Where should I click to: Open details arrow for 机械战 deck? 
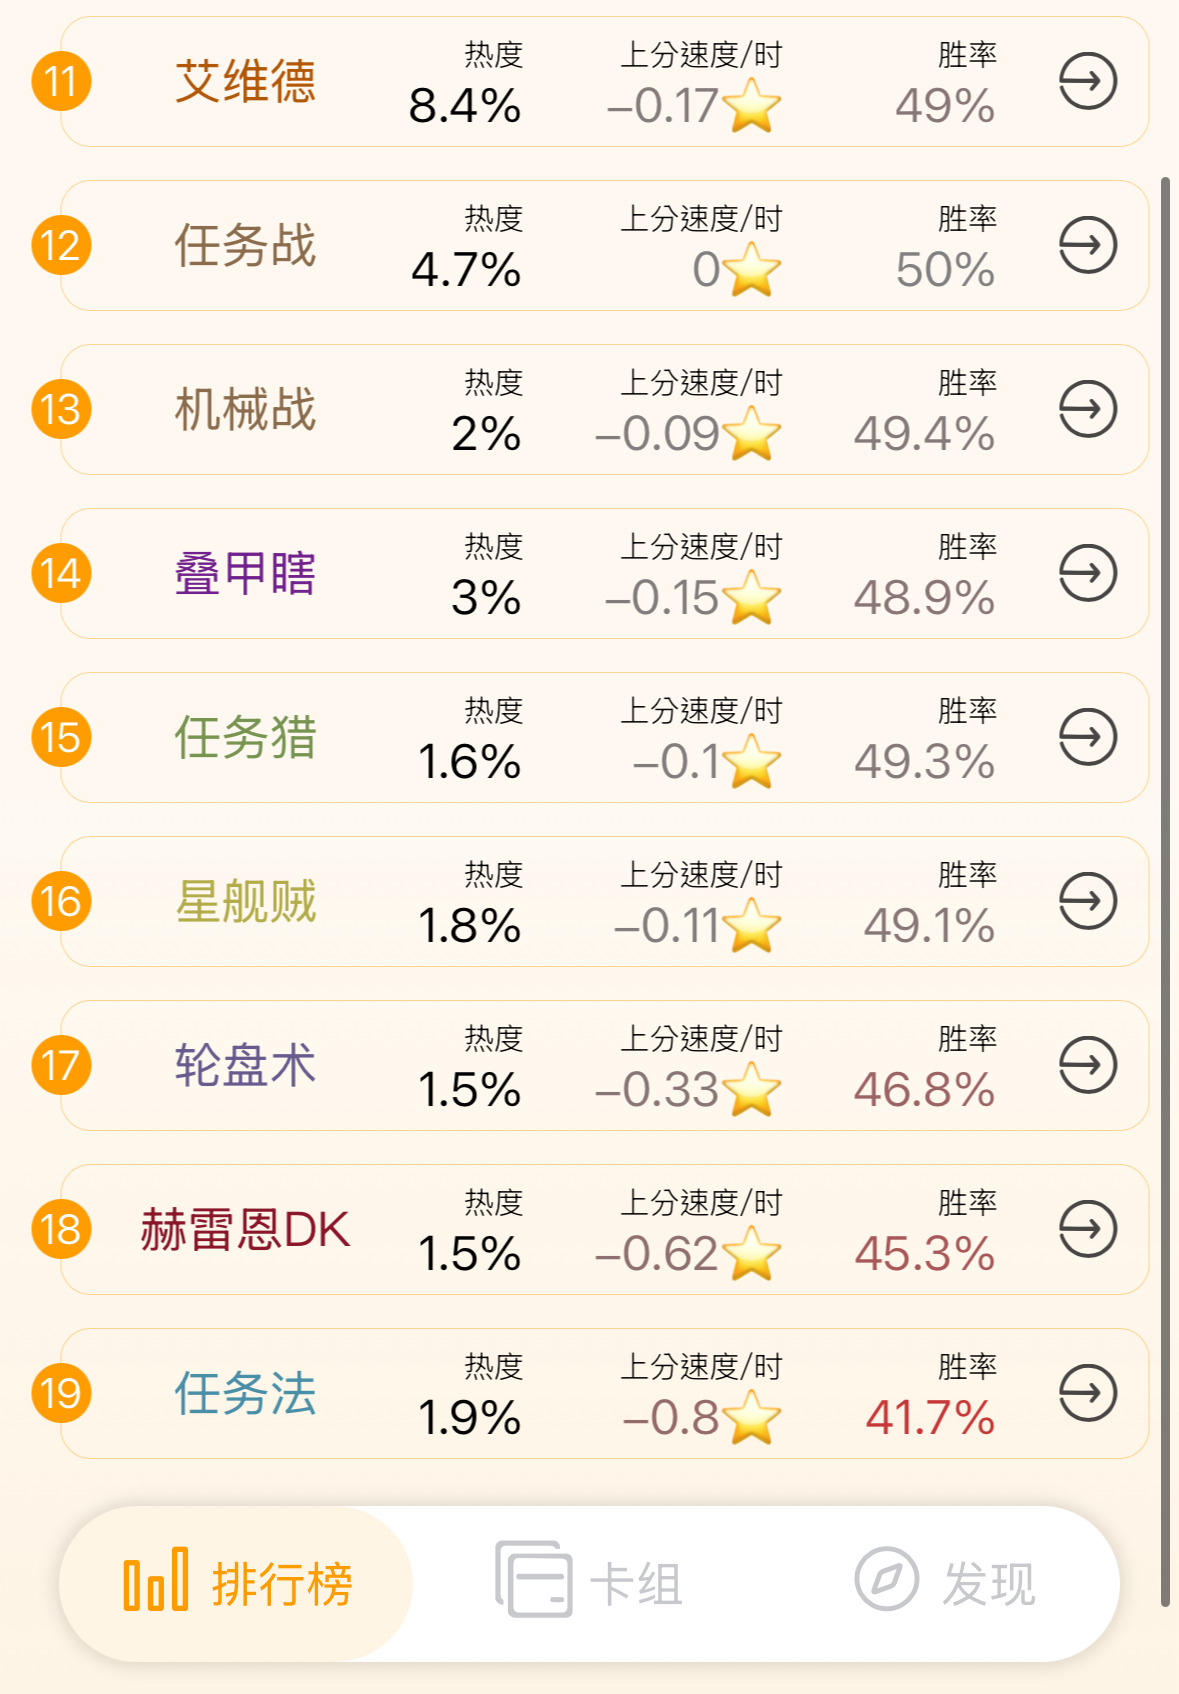coord(1087,409)
